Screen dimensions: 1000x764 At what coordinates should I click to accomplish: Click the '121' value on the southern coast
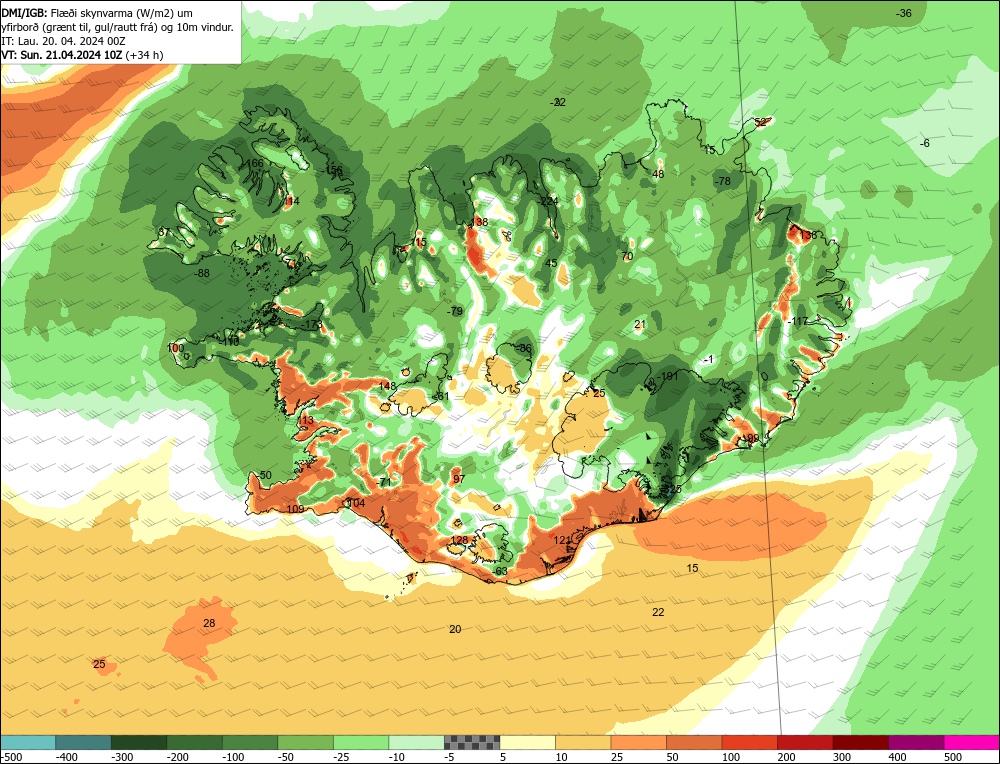tap(562, 540)
